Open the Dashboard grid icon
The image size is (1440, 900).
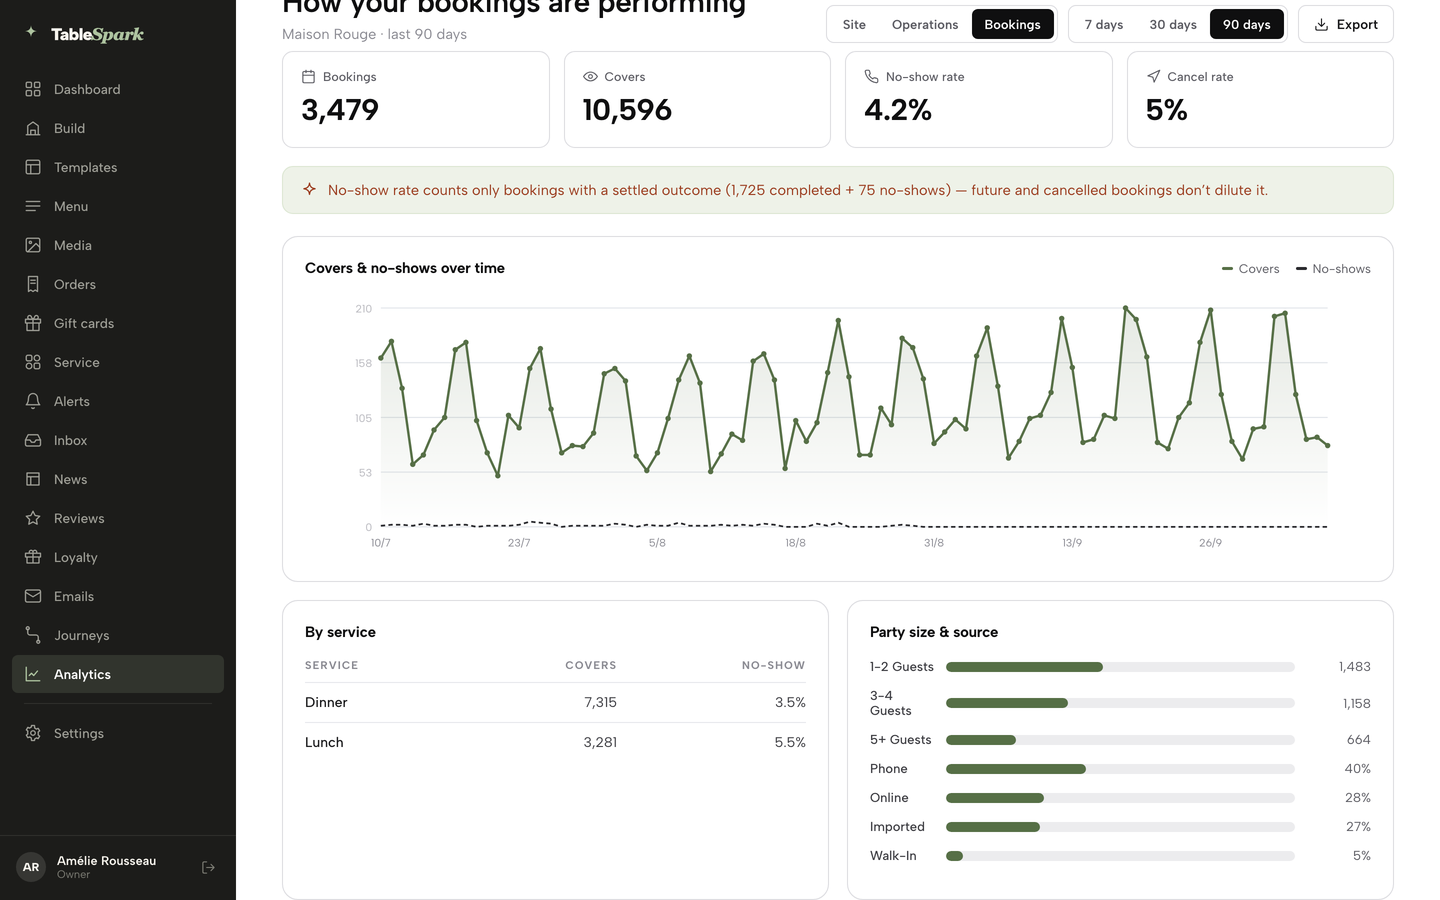coord(33,89)
